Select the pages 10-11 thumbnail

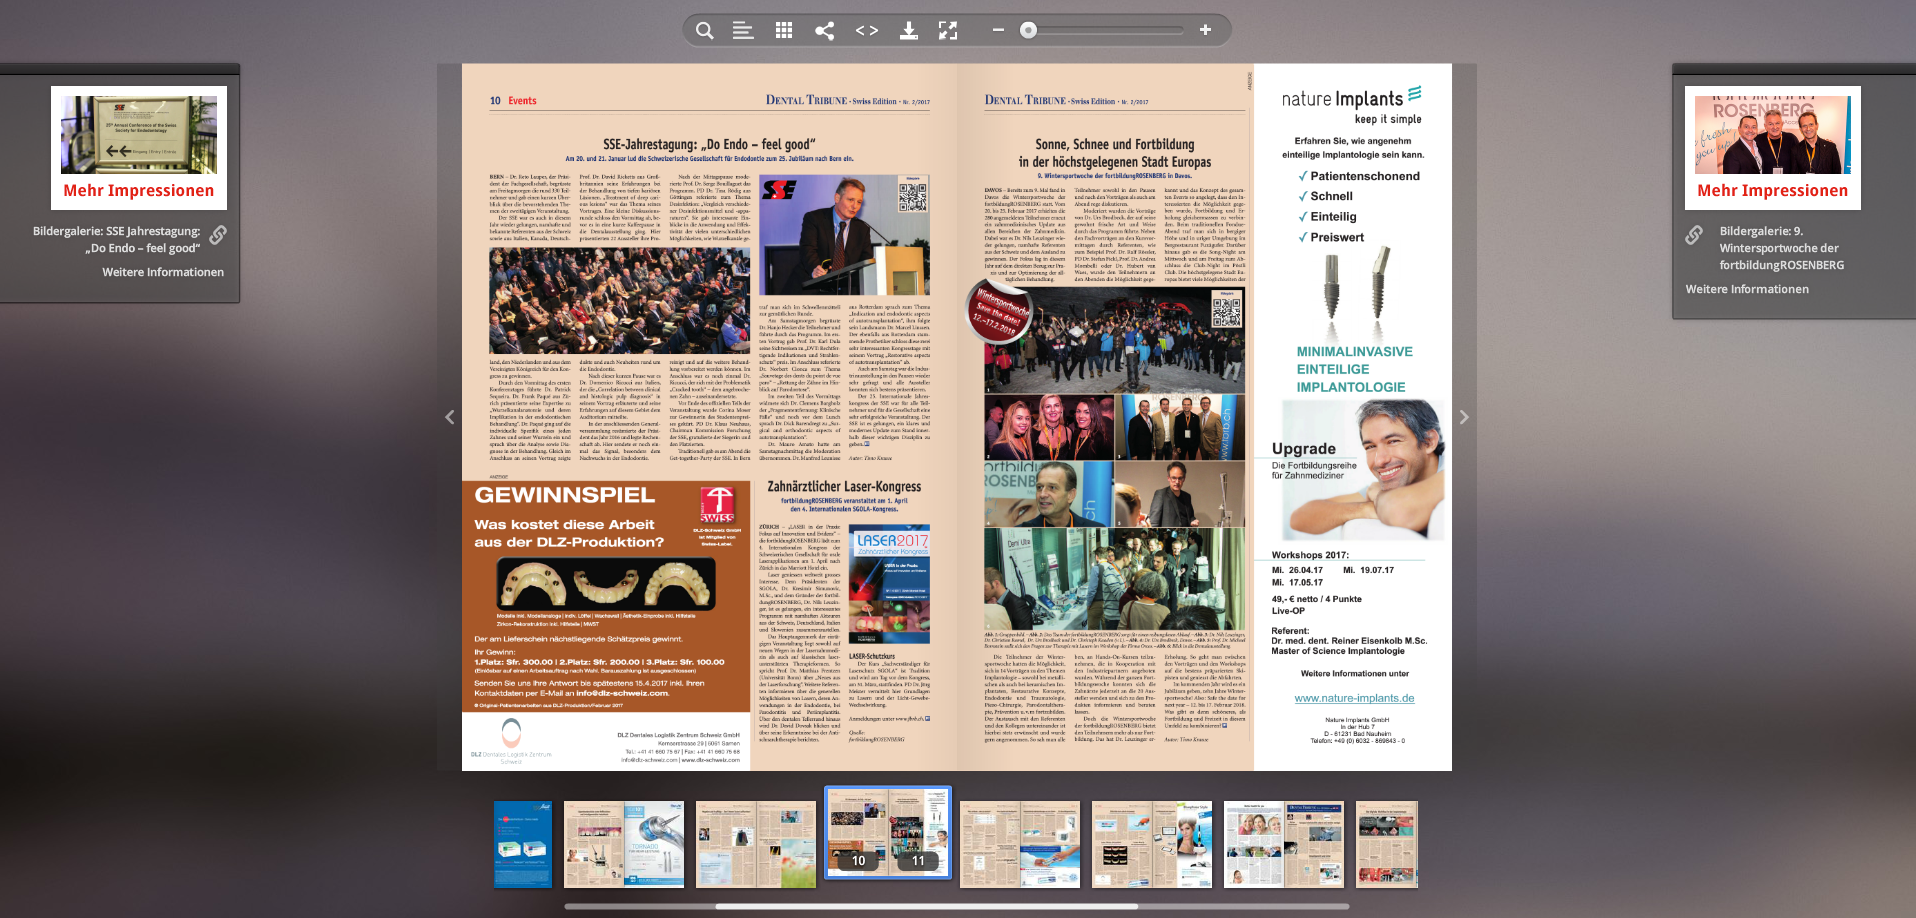click(888, 832)
